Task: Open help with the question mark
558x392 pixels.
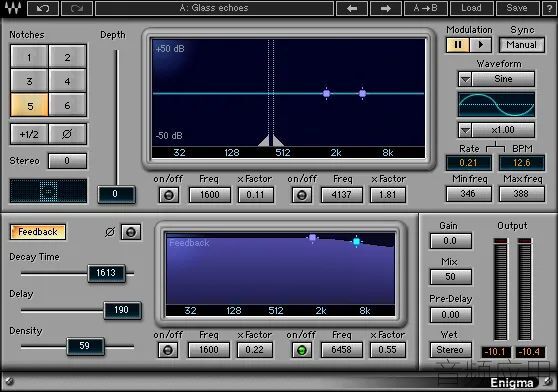Action: click(x=550, y=8)
